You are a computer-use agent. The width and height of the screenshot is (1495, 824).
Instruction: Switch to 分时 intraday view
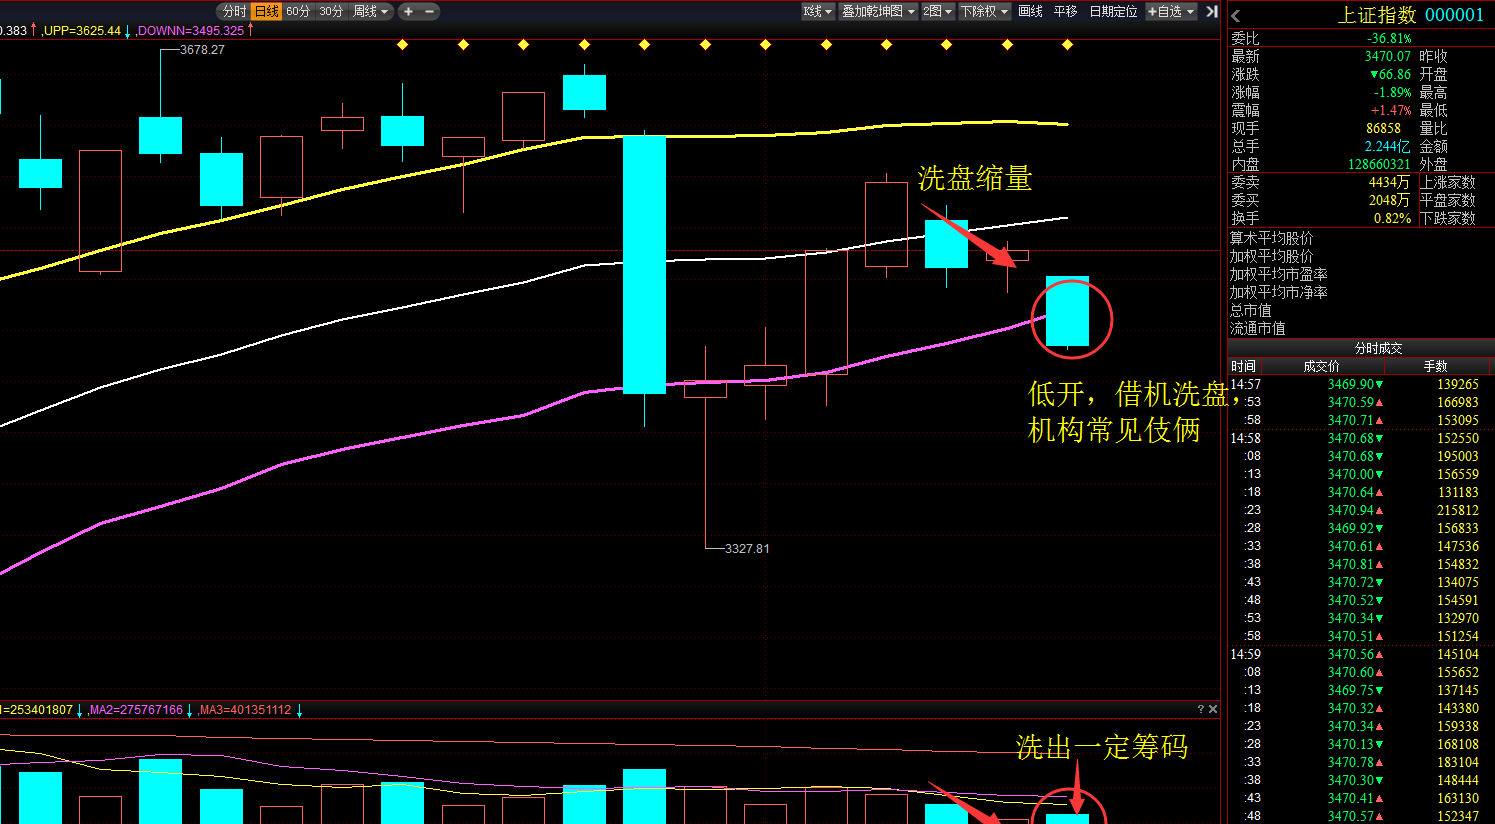pyautogui.click(x=234, y=11)
